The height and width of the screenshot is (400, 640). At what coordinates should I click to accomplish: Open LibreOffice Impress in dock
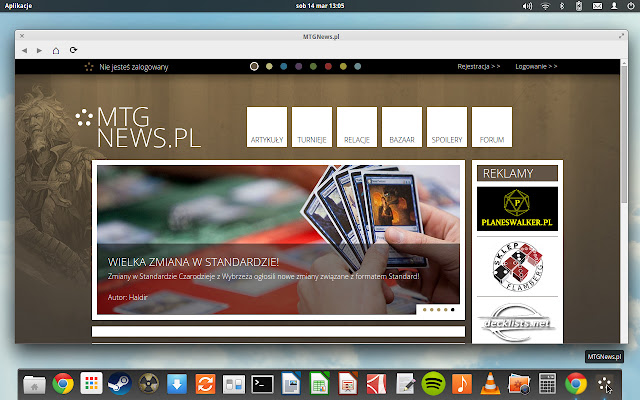pyautogui.click(x=348, y=384)
